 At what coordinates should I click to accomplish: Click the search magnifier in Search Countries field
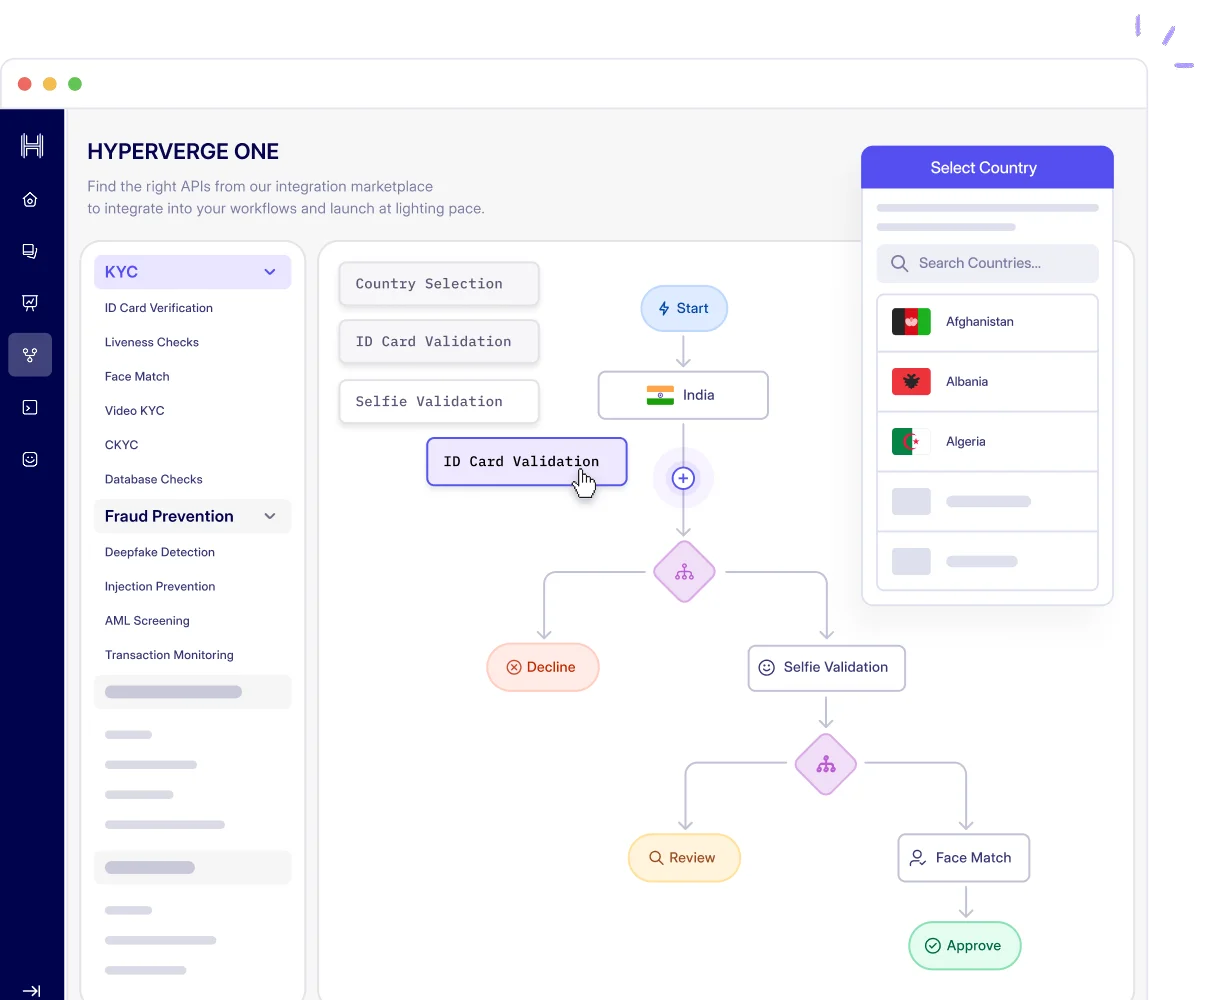point(899,263)
